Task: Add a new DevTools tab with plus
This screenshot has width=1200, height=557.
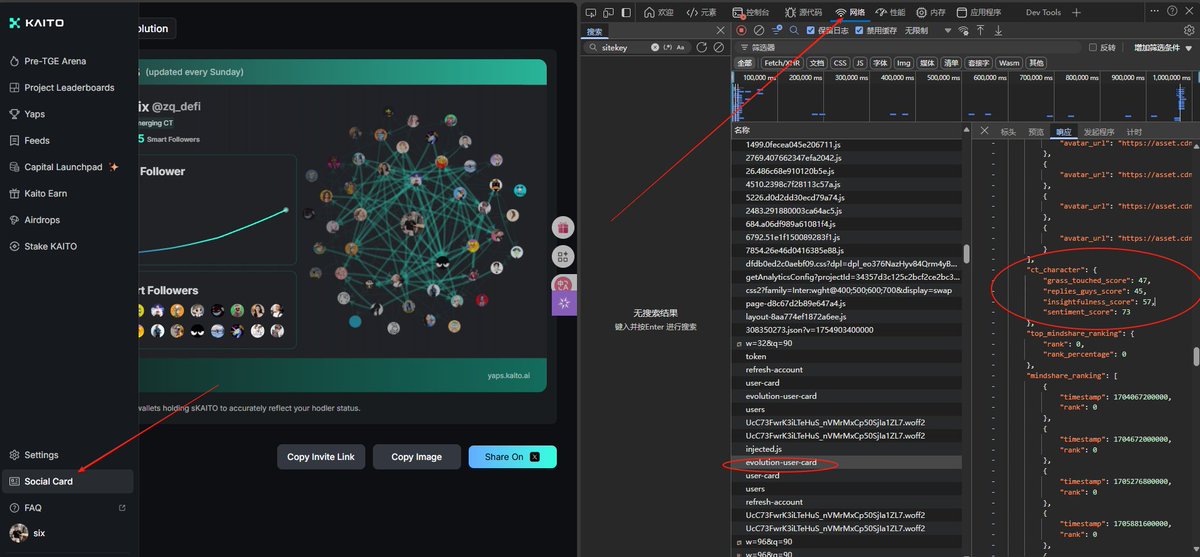Action: pyautogui.click(x=1077, y=12)
